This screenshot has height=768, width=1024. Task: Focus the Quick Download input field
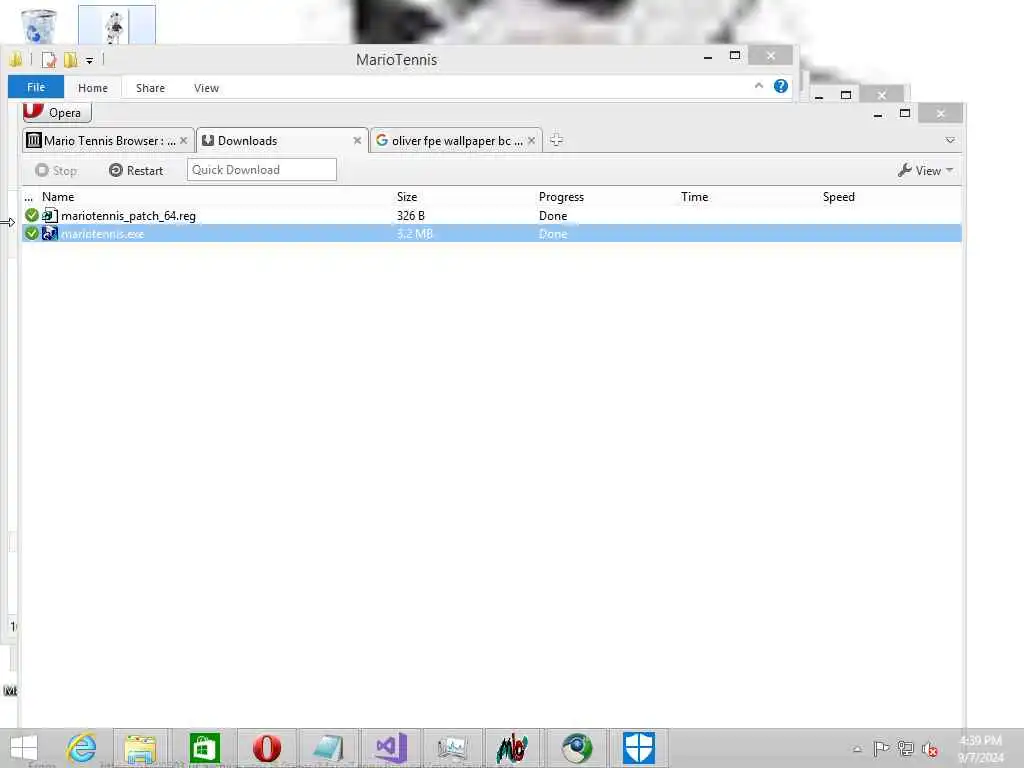[x=262, y=170]
